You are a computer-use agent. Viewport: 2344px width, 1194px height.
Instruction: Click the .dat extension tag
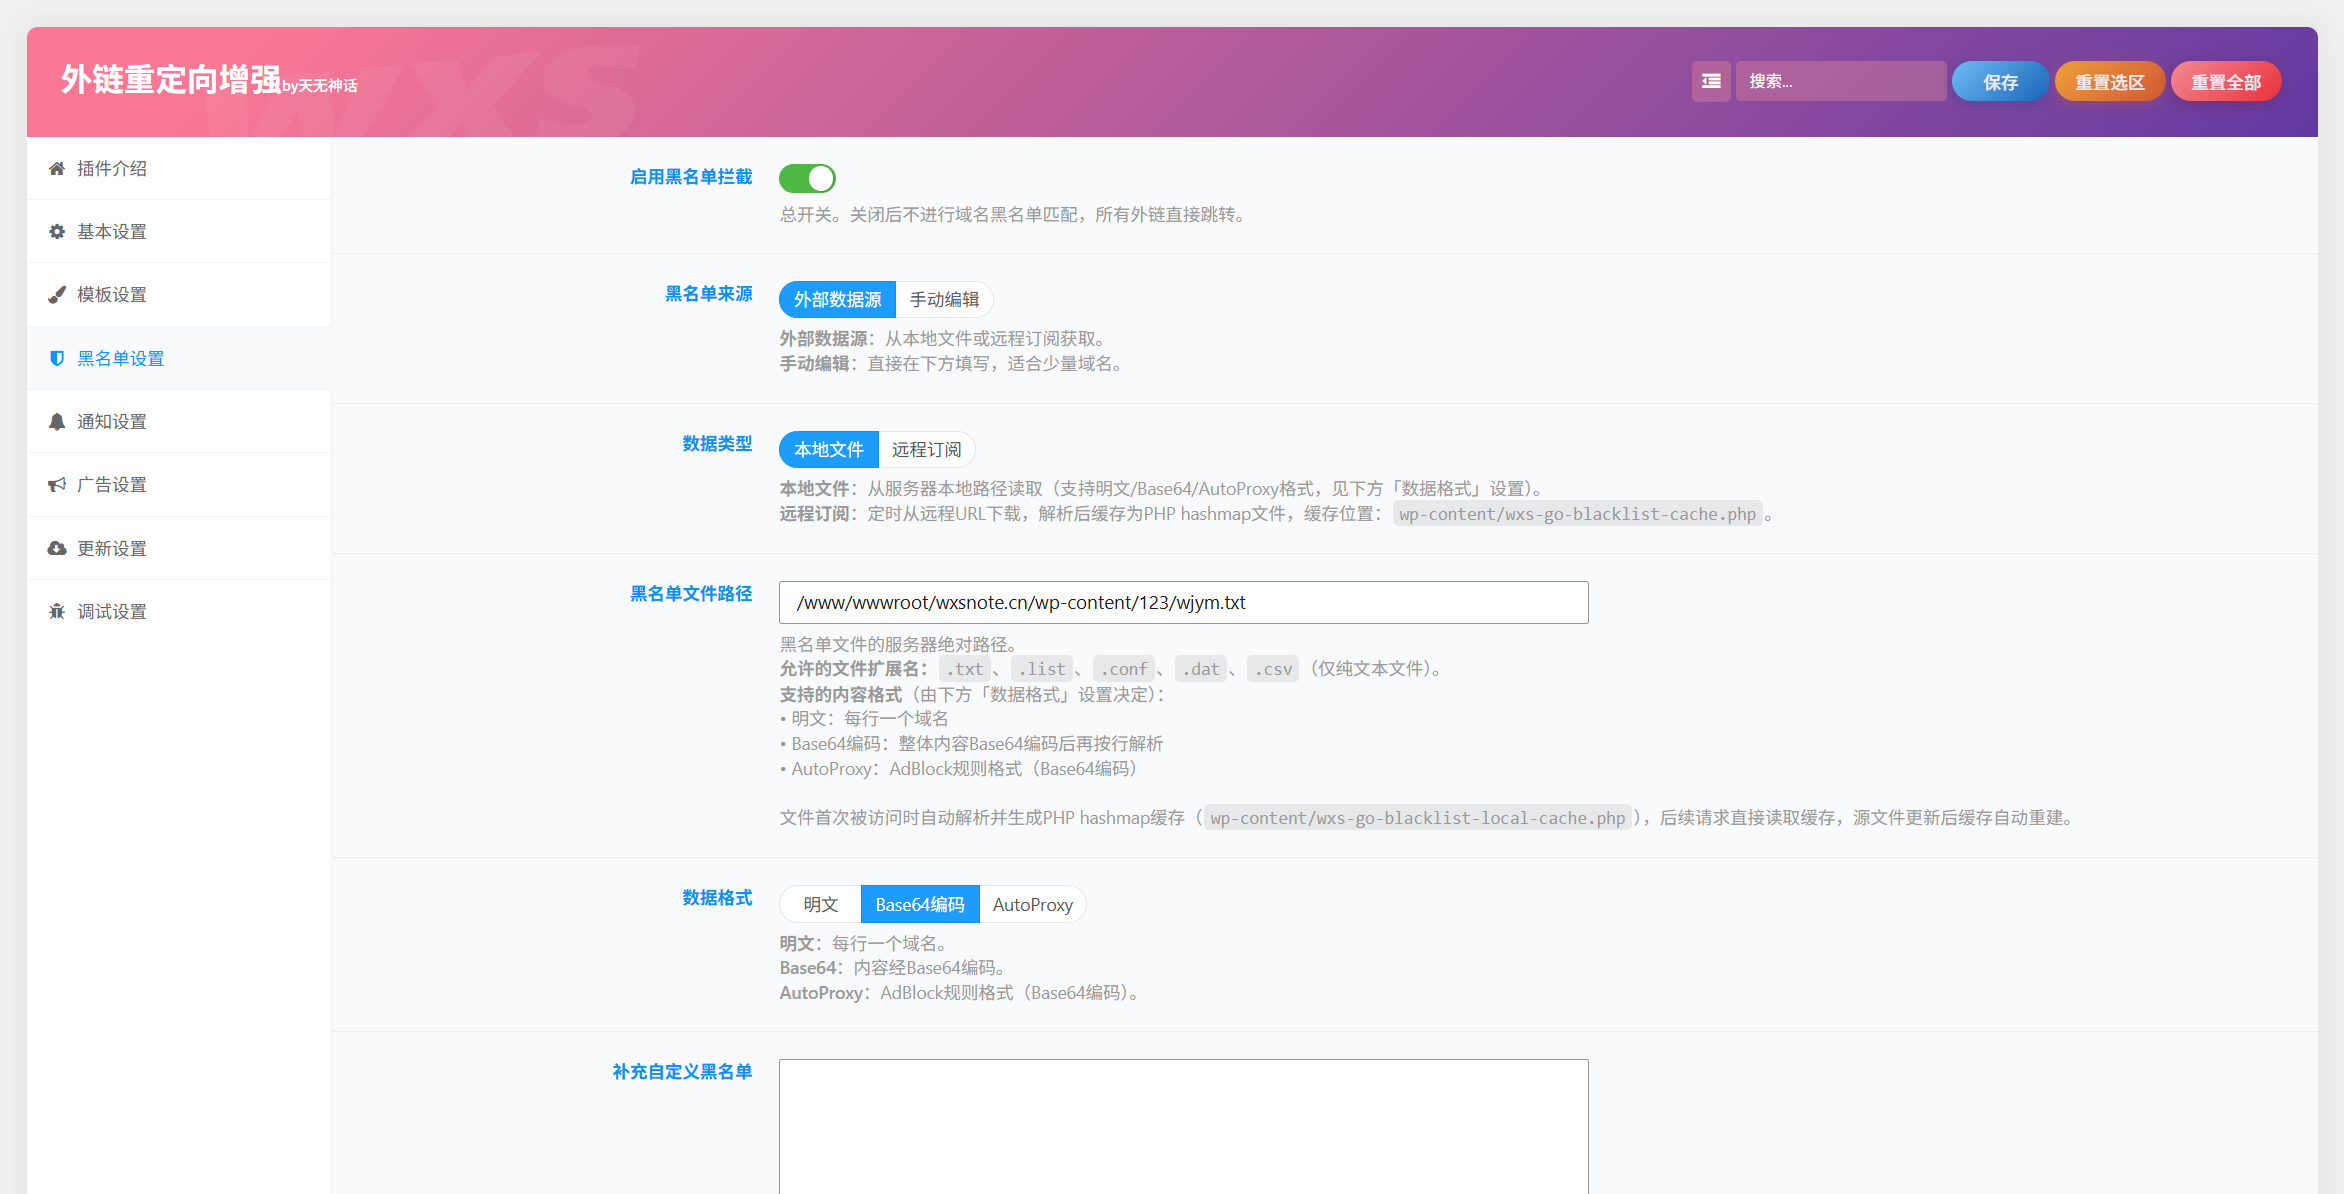[1201, 669]
